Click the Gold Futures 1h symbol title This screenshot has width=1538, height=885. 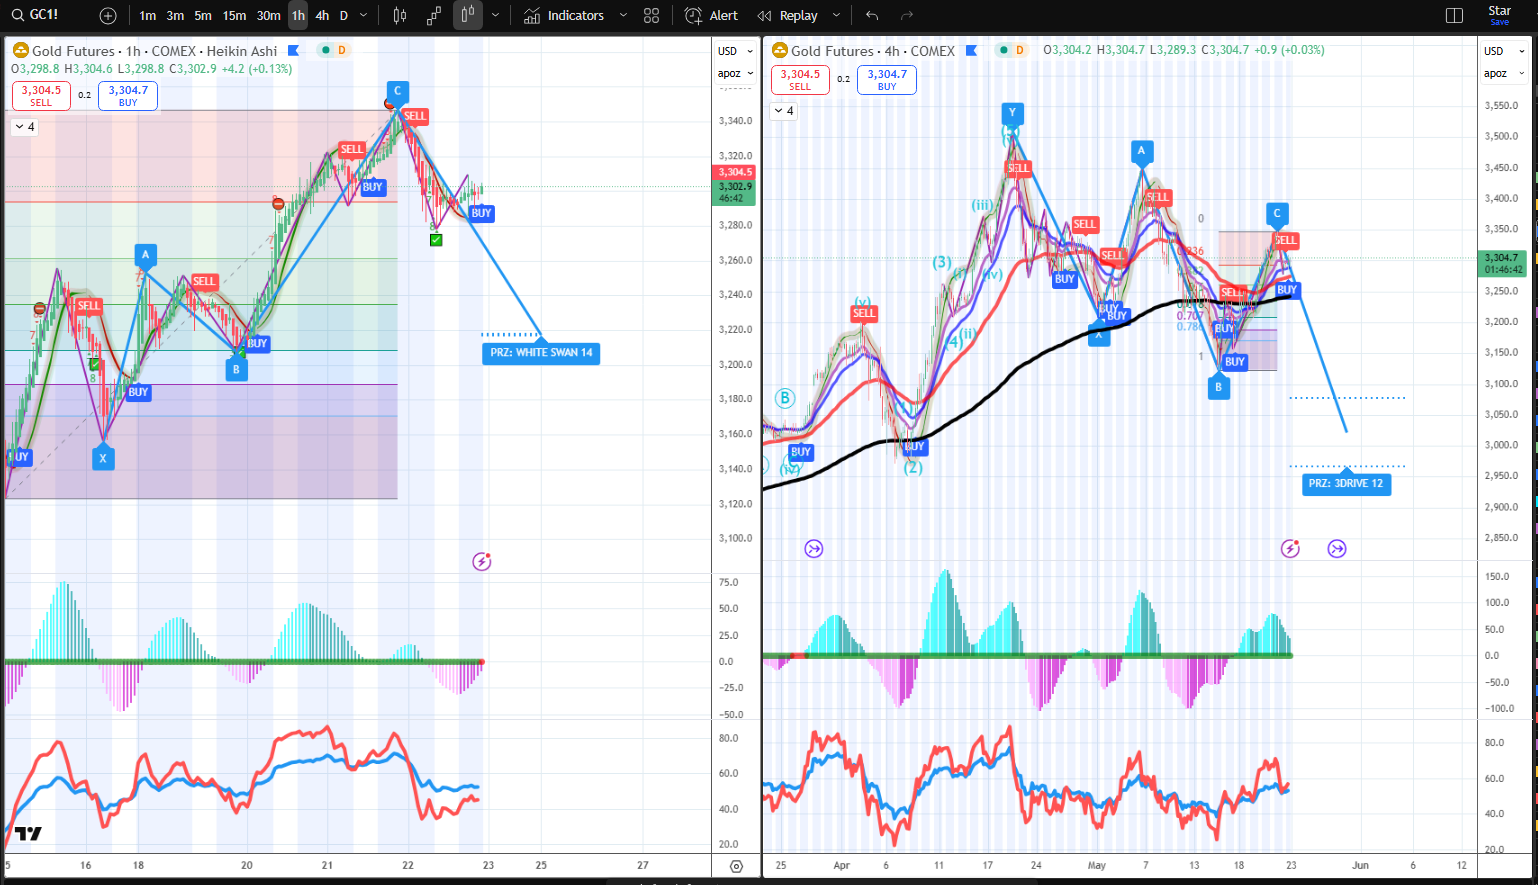[154, 51]
